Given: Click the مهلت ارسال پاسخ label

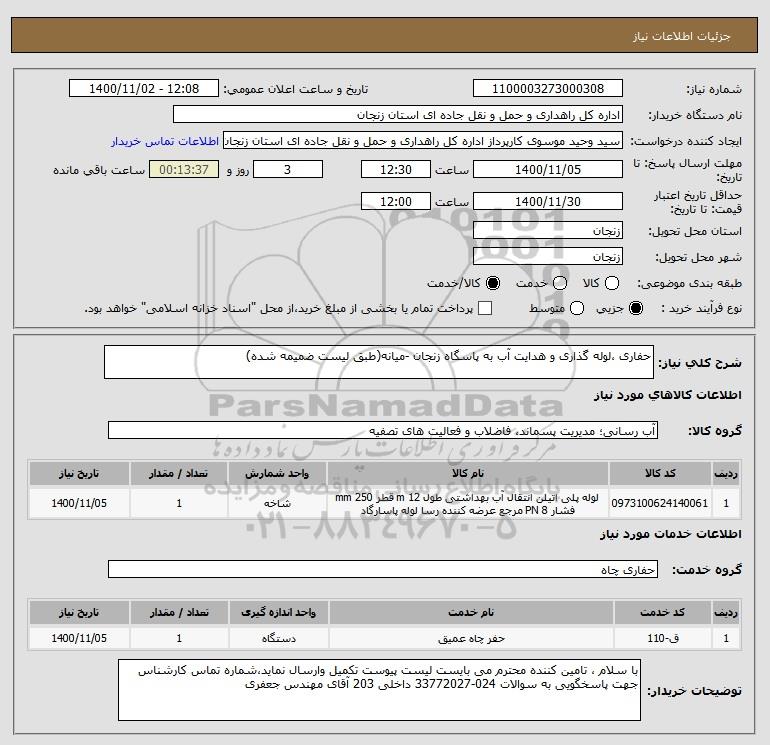Looking at the screenshot, I should (688, 170).
